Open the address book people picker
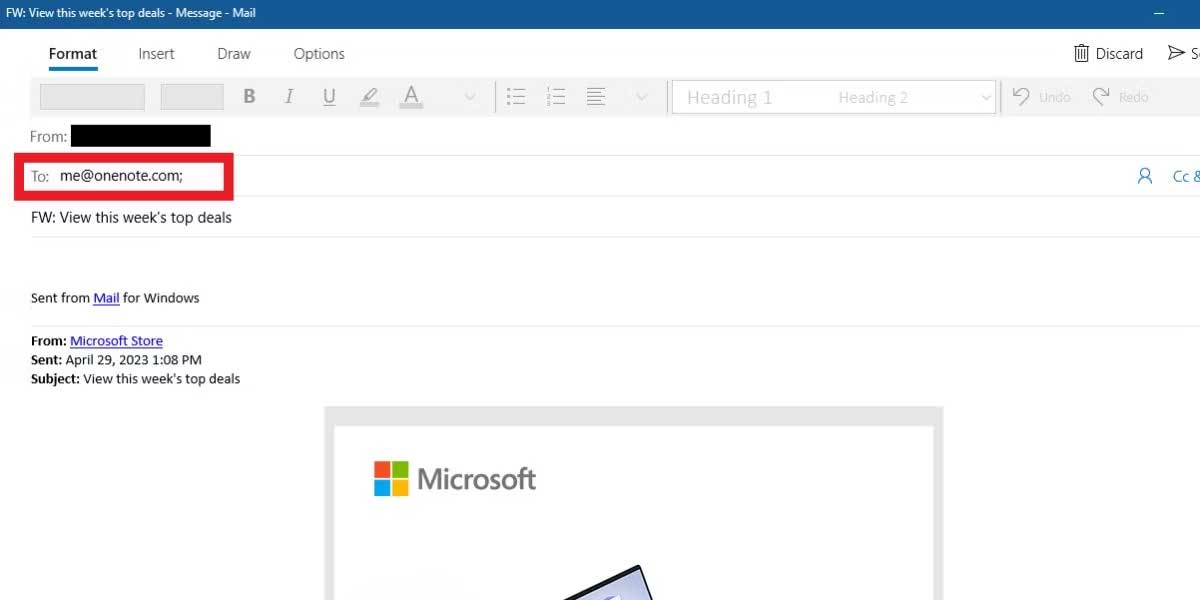Viewport: 1200px width, 600px height. coord(1144,175)
